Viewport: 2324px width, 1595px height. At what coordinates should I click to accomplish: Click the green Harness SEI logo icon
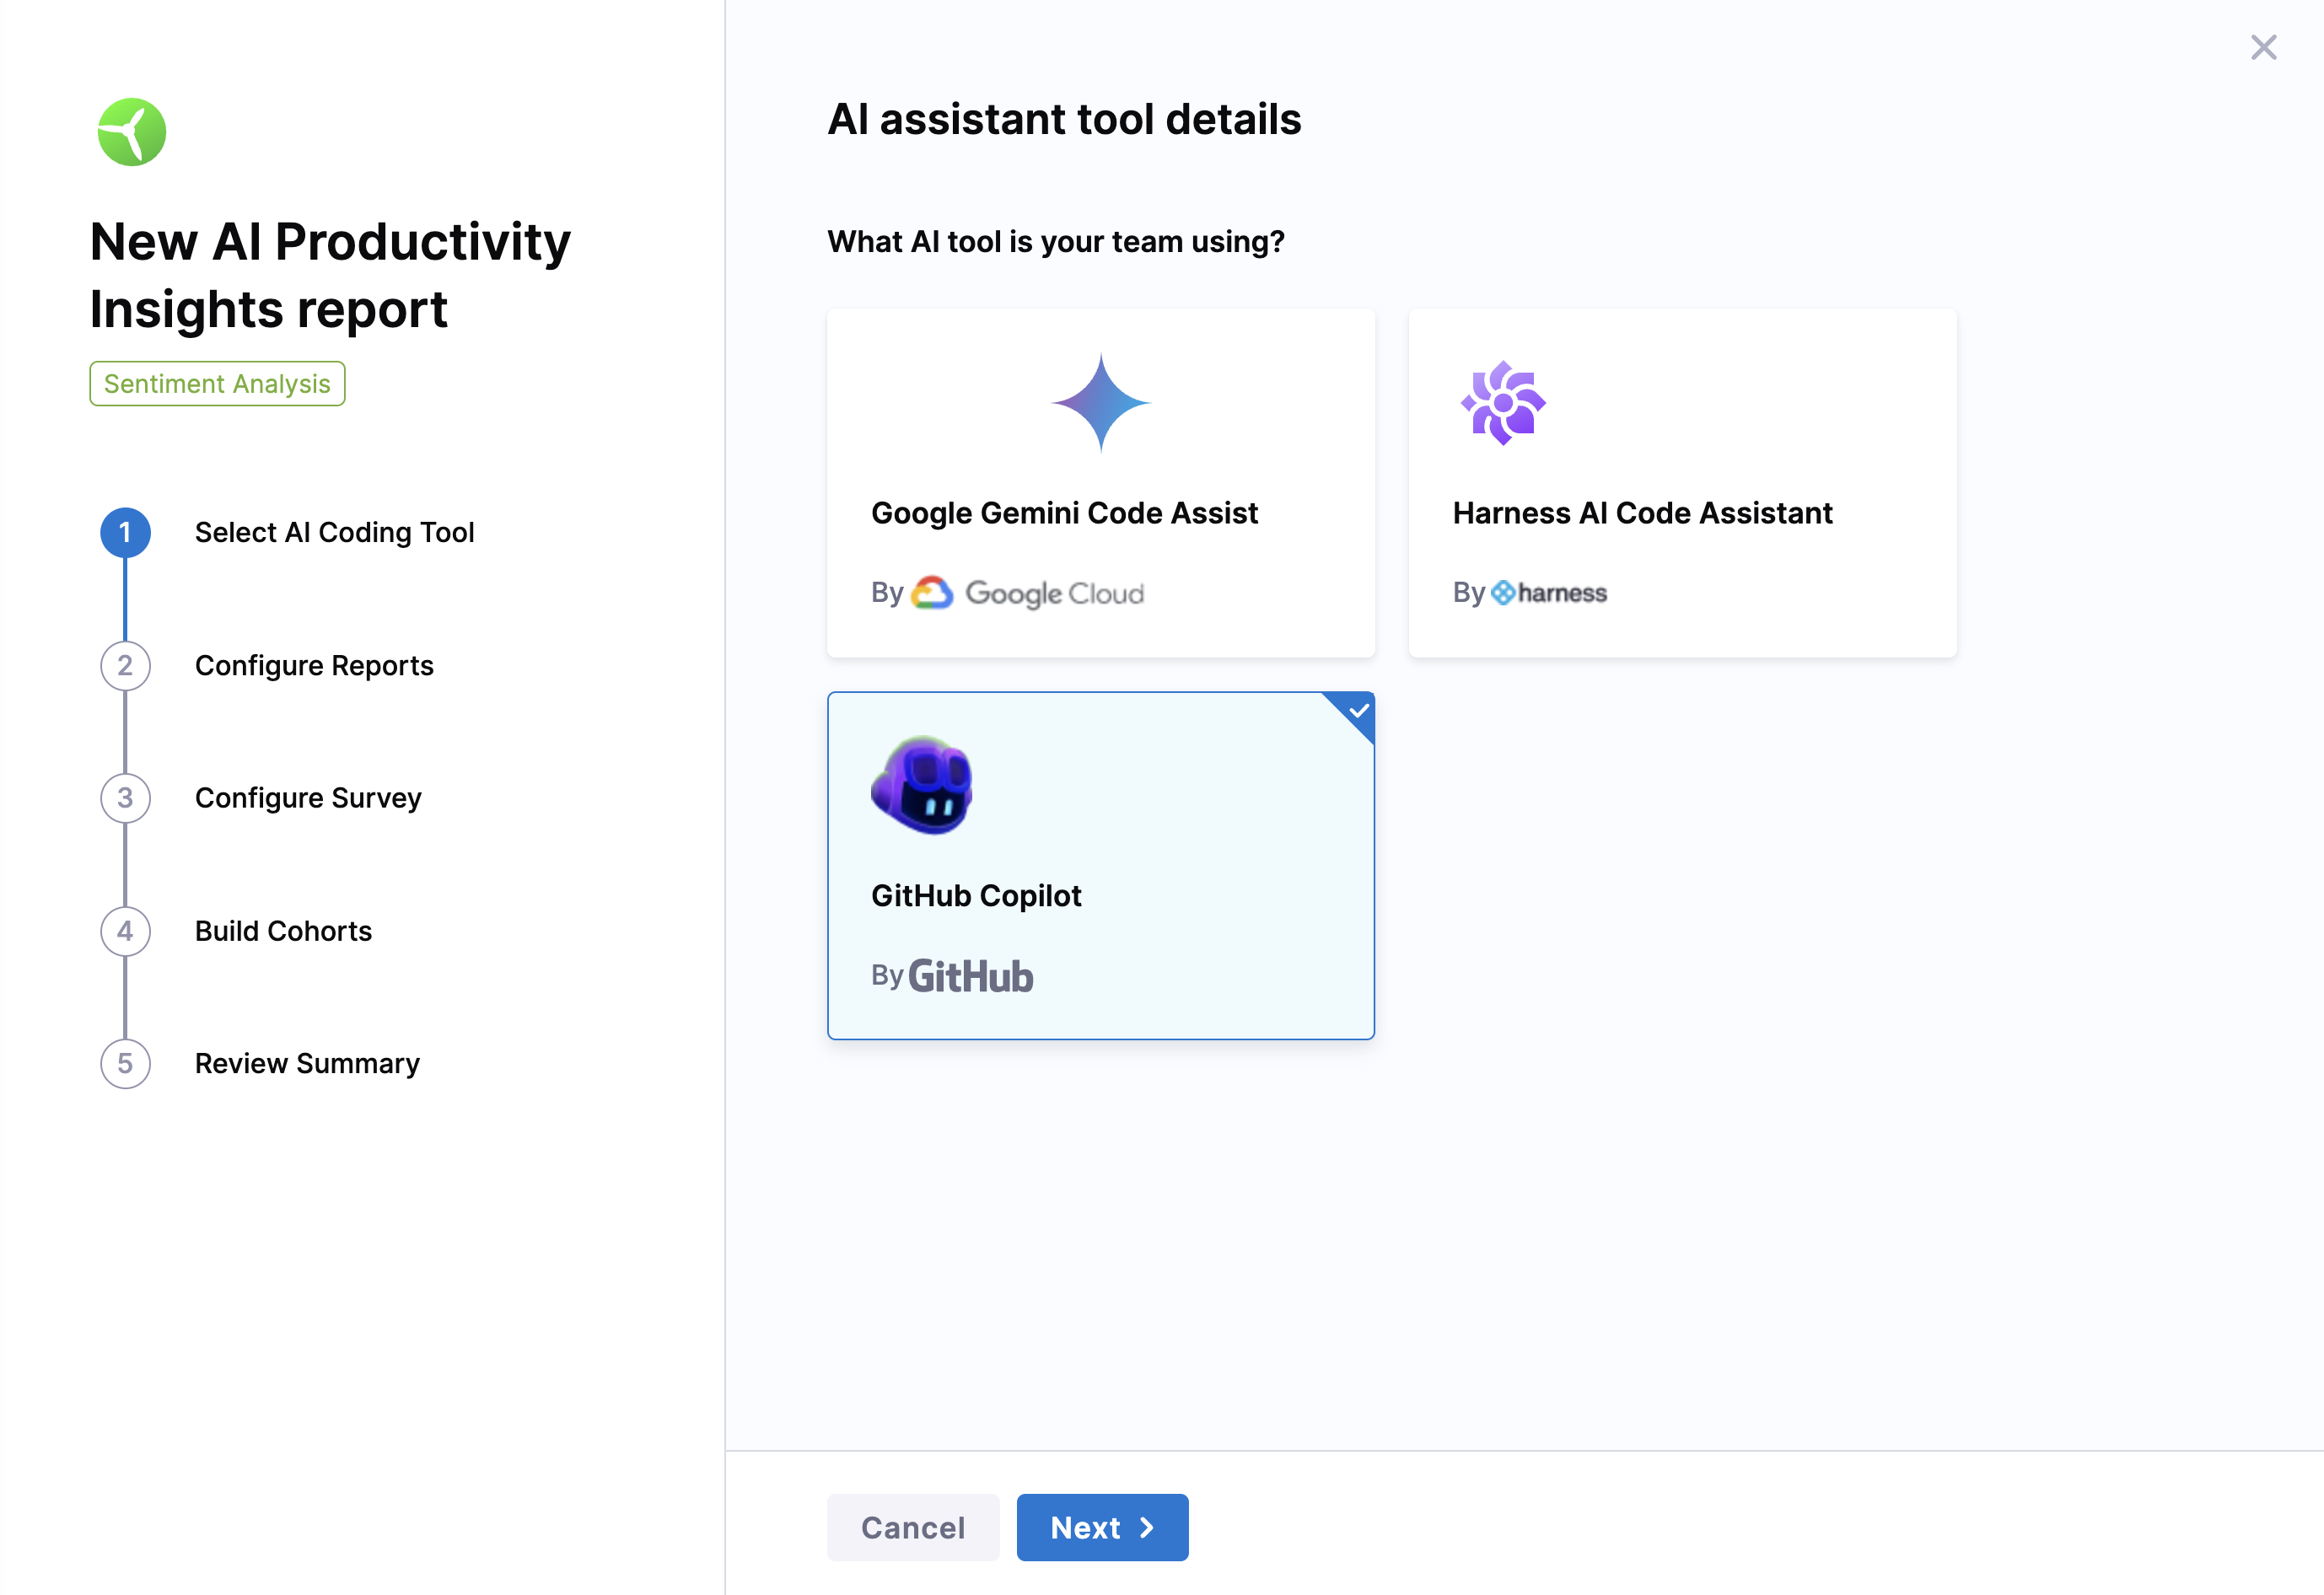(x=131, y=132)
